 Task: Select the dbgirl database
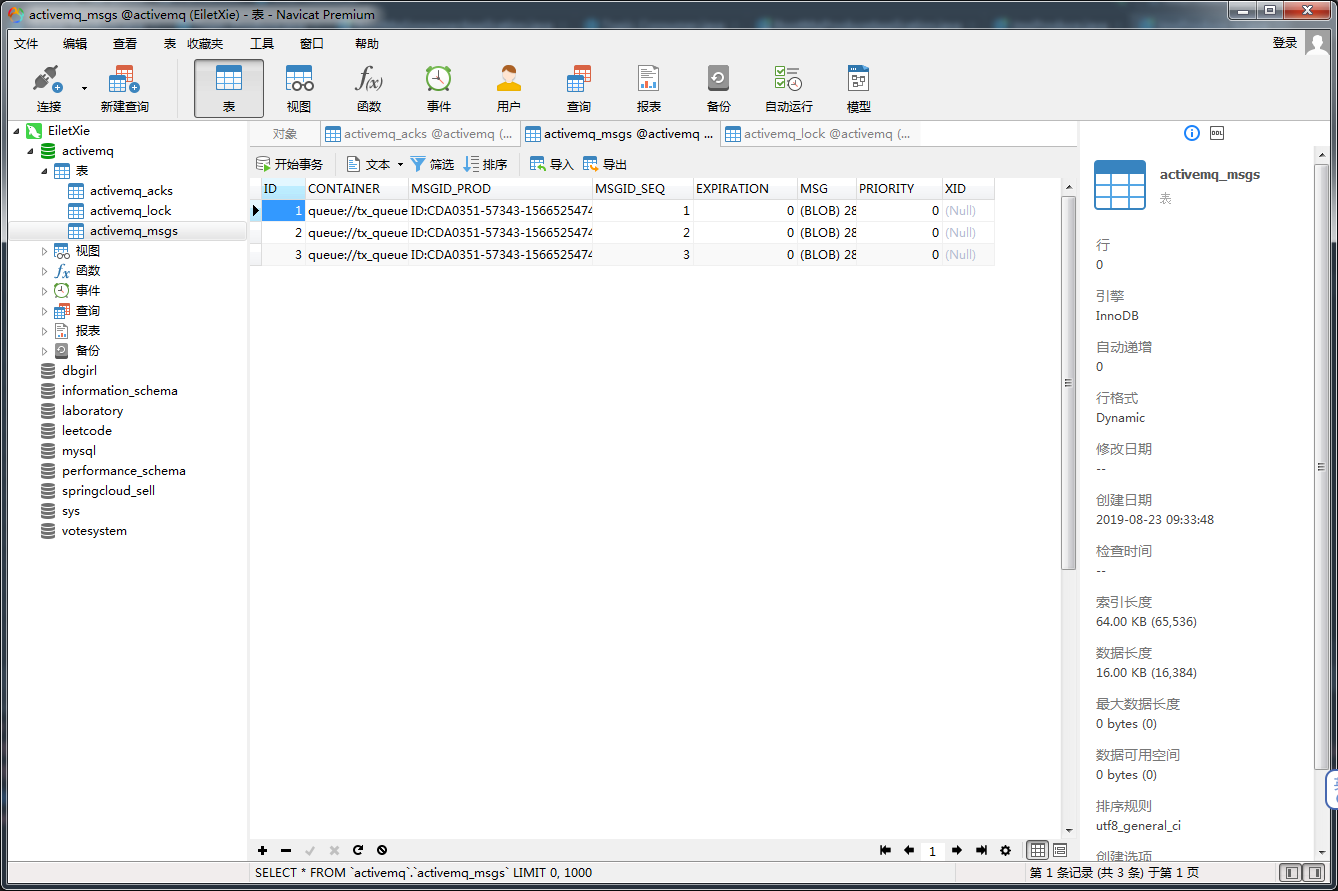(79, 371)
